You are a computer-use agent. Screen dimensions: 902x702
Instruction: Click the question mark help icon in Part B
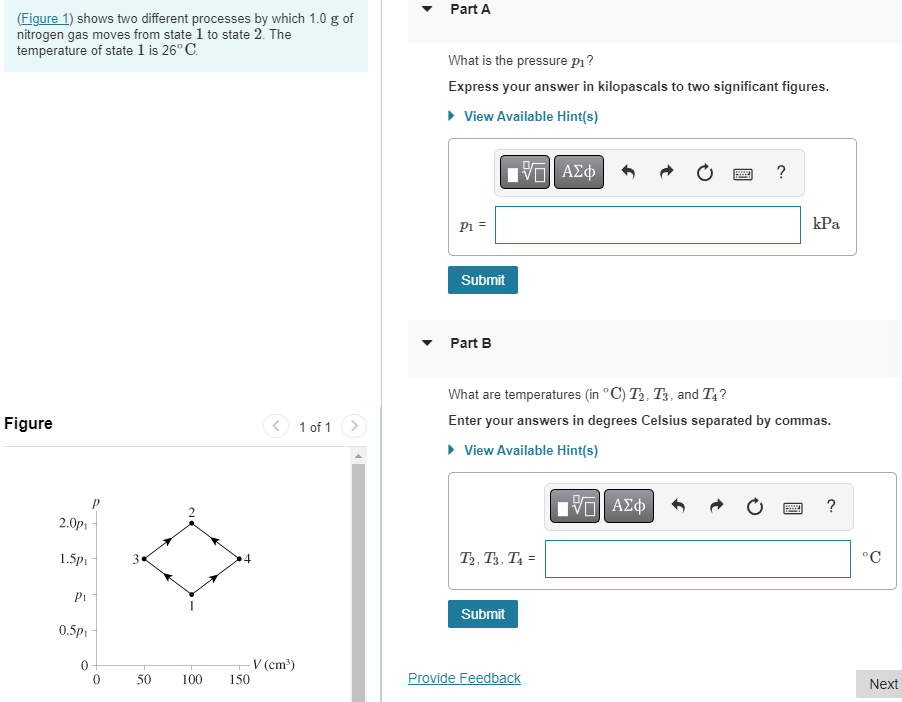pos(830,507)
